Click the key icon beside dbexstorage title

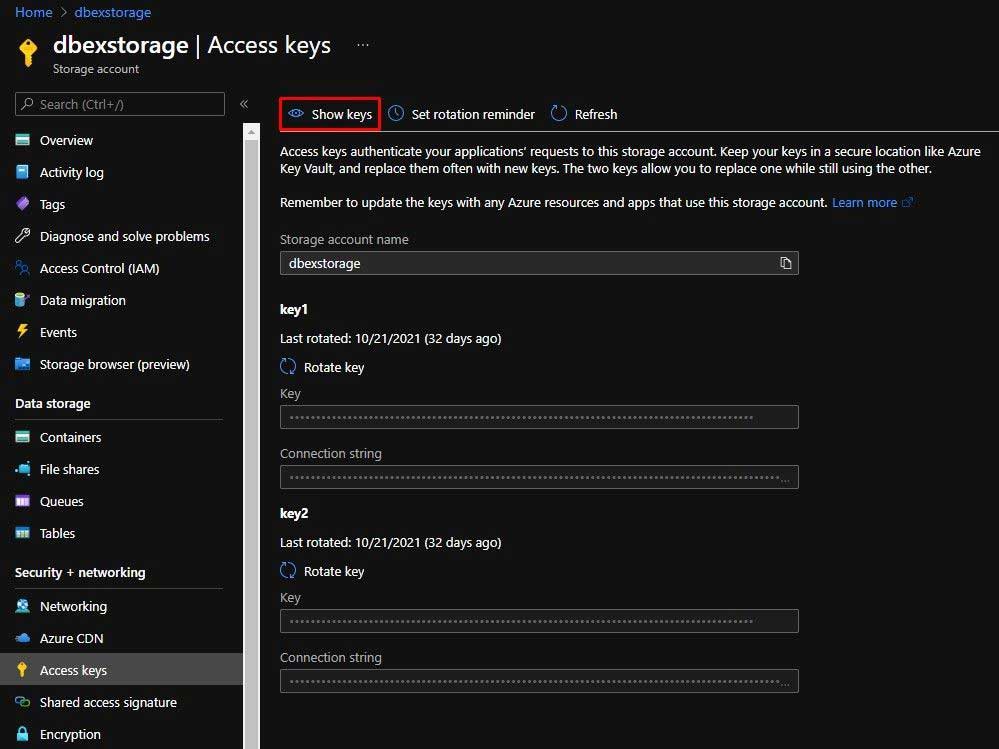click(x=28, y=52)
